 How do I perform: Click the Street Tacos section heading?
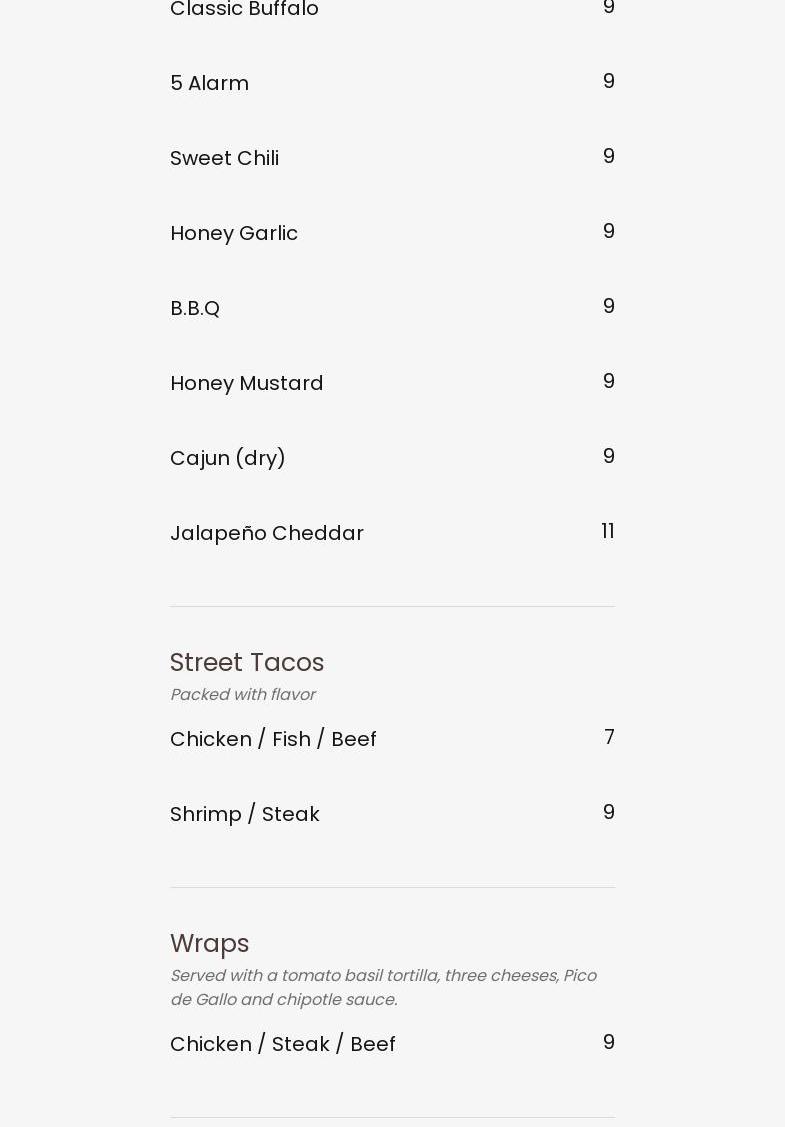pyautogui.click(x=247, y=662)
